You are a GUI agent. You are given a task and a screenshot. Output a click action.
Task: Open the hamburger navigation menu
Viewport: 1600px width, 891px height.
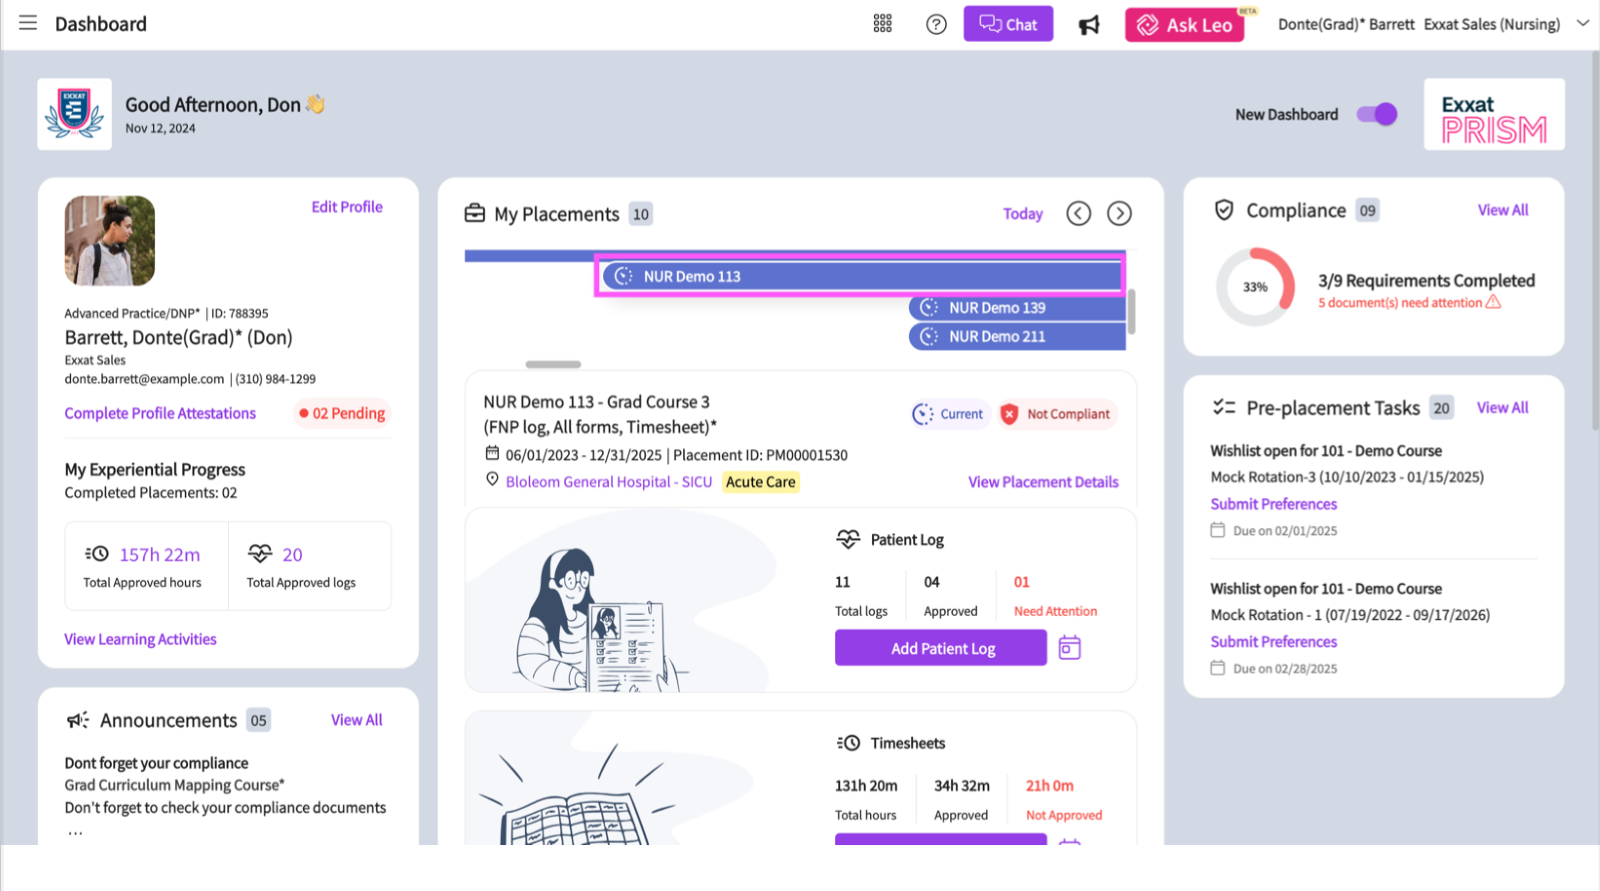(x=28, y=23)
